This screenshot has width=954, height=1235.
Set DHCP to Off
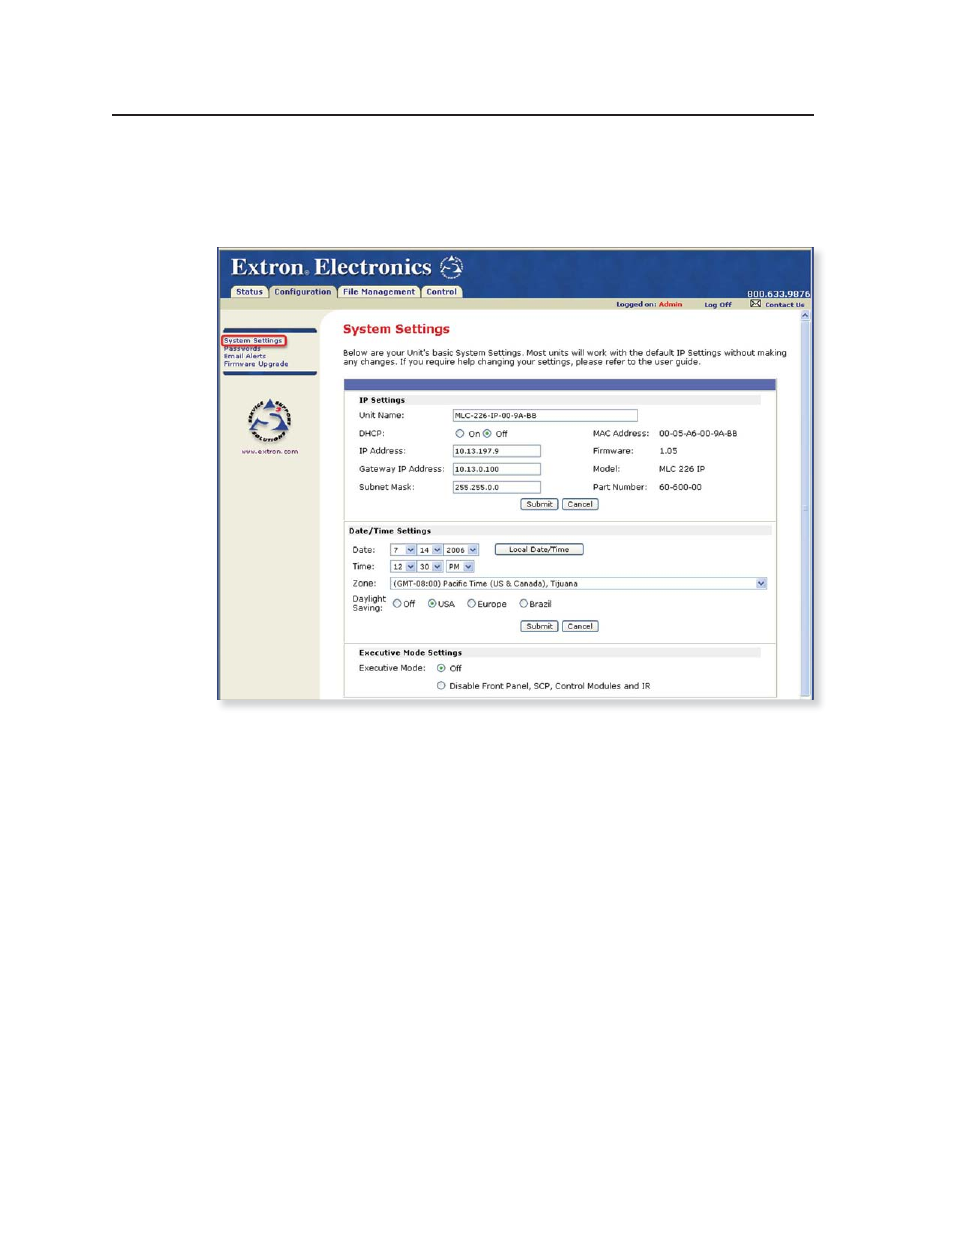487,434
